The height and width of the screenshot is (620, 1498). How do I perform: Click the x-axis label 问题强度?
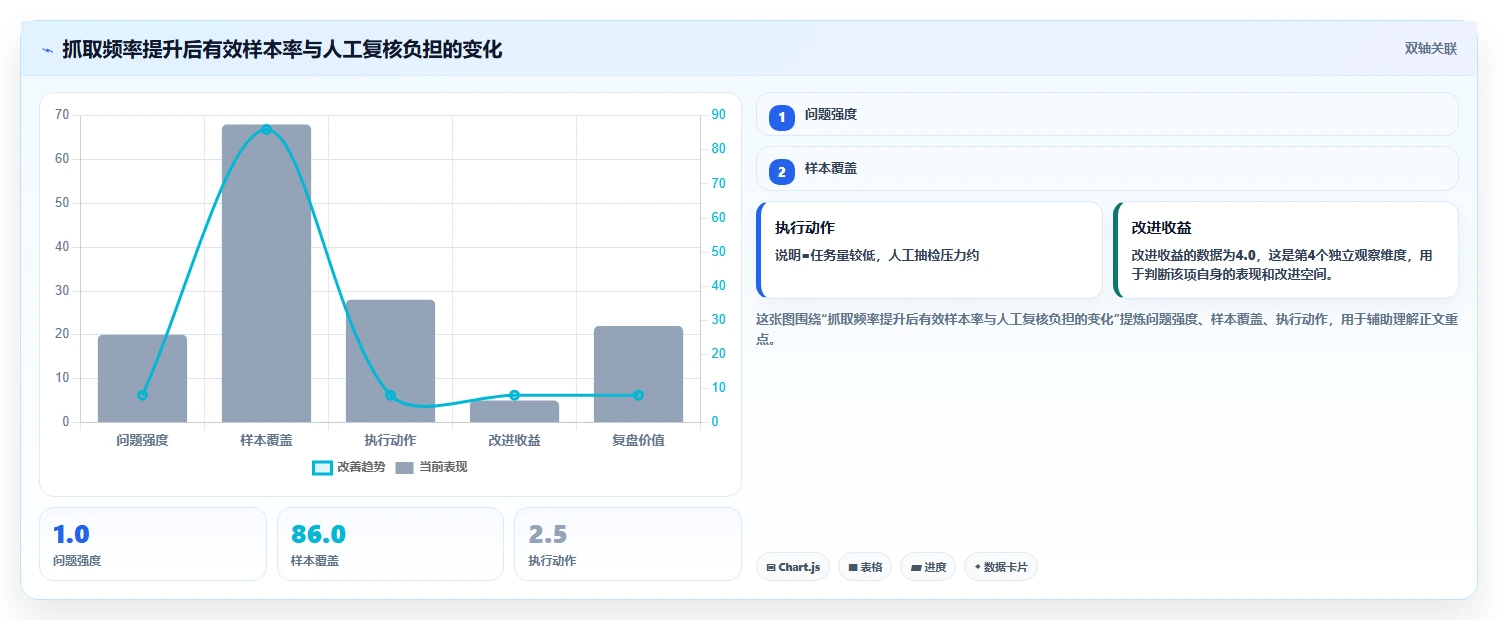(142, 440)
